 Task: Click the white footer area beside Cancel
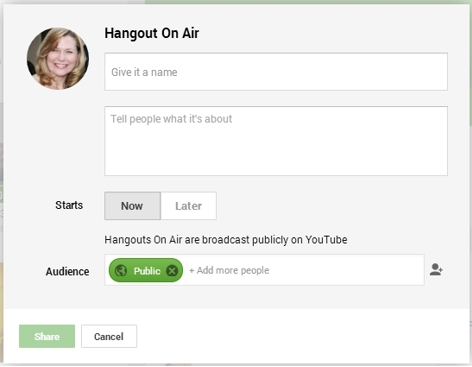(x=300, y=336)
